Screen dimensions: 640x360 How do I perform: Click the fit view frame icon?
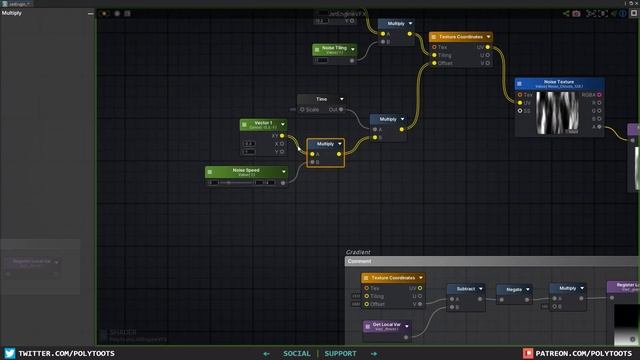point(603,13)
